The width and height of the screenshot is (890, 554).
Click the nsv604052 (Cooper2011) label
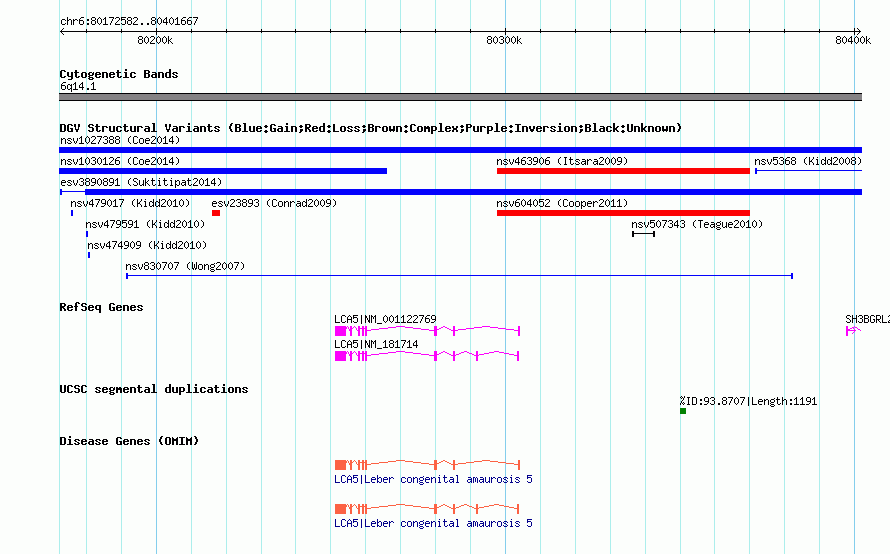(x=562, y=203)
